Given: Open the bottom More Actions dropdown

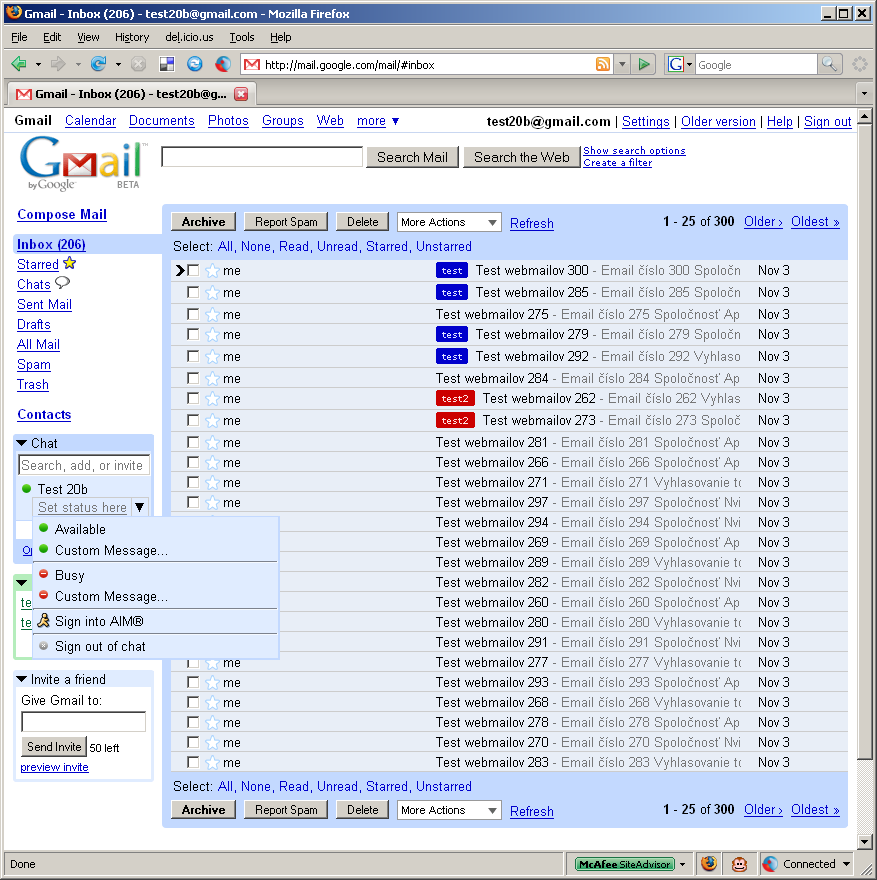Looking at the screenshot, I should 449,810.
